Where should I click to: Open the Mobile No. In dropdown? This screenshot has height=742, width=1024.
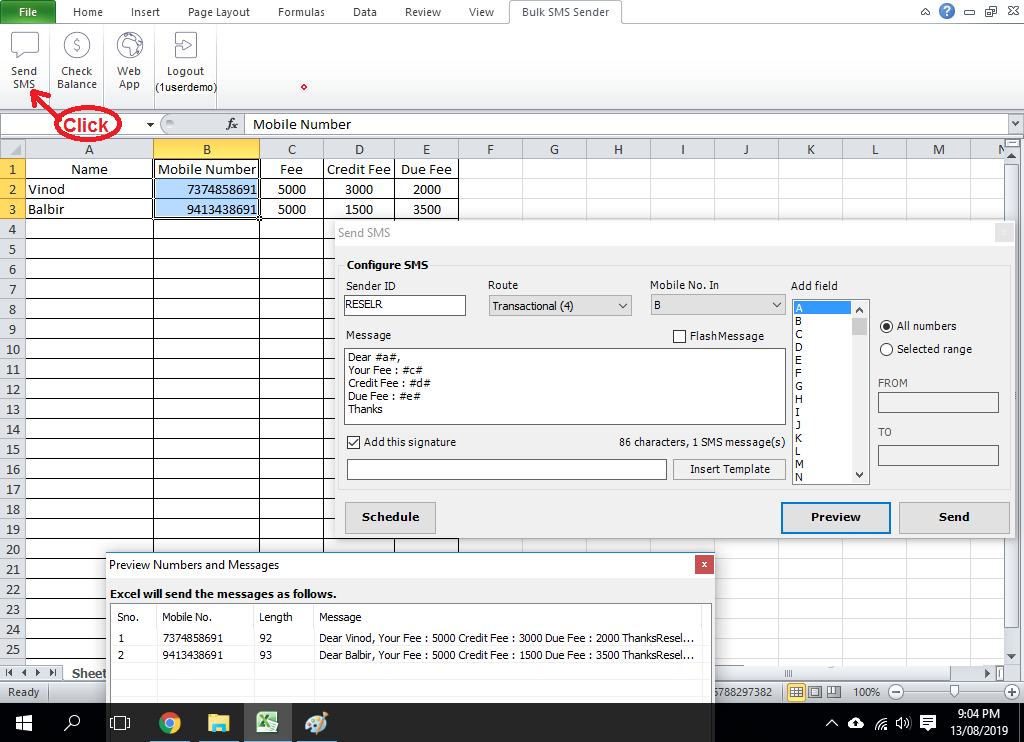[x=717, y=305]
